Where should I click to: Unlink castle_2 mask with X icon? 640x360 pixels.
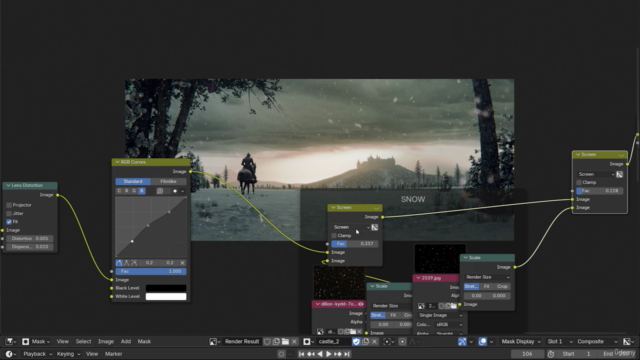[x=374, y=341]
